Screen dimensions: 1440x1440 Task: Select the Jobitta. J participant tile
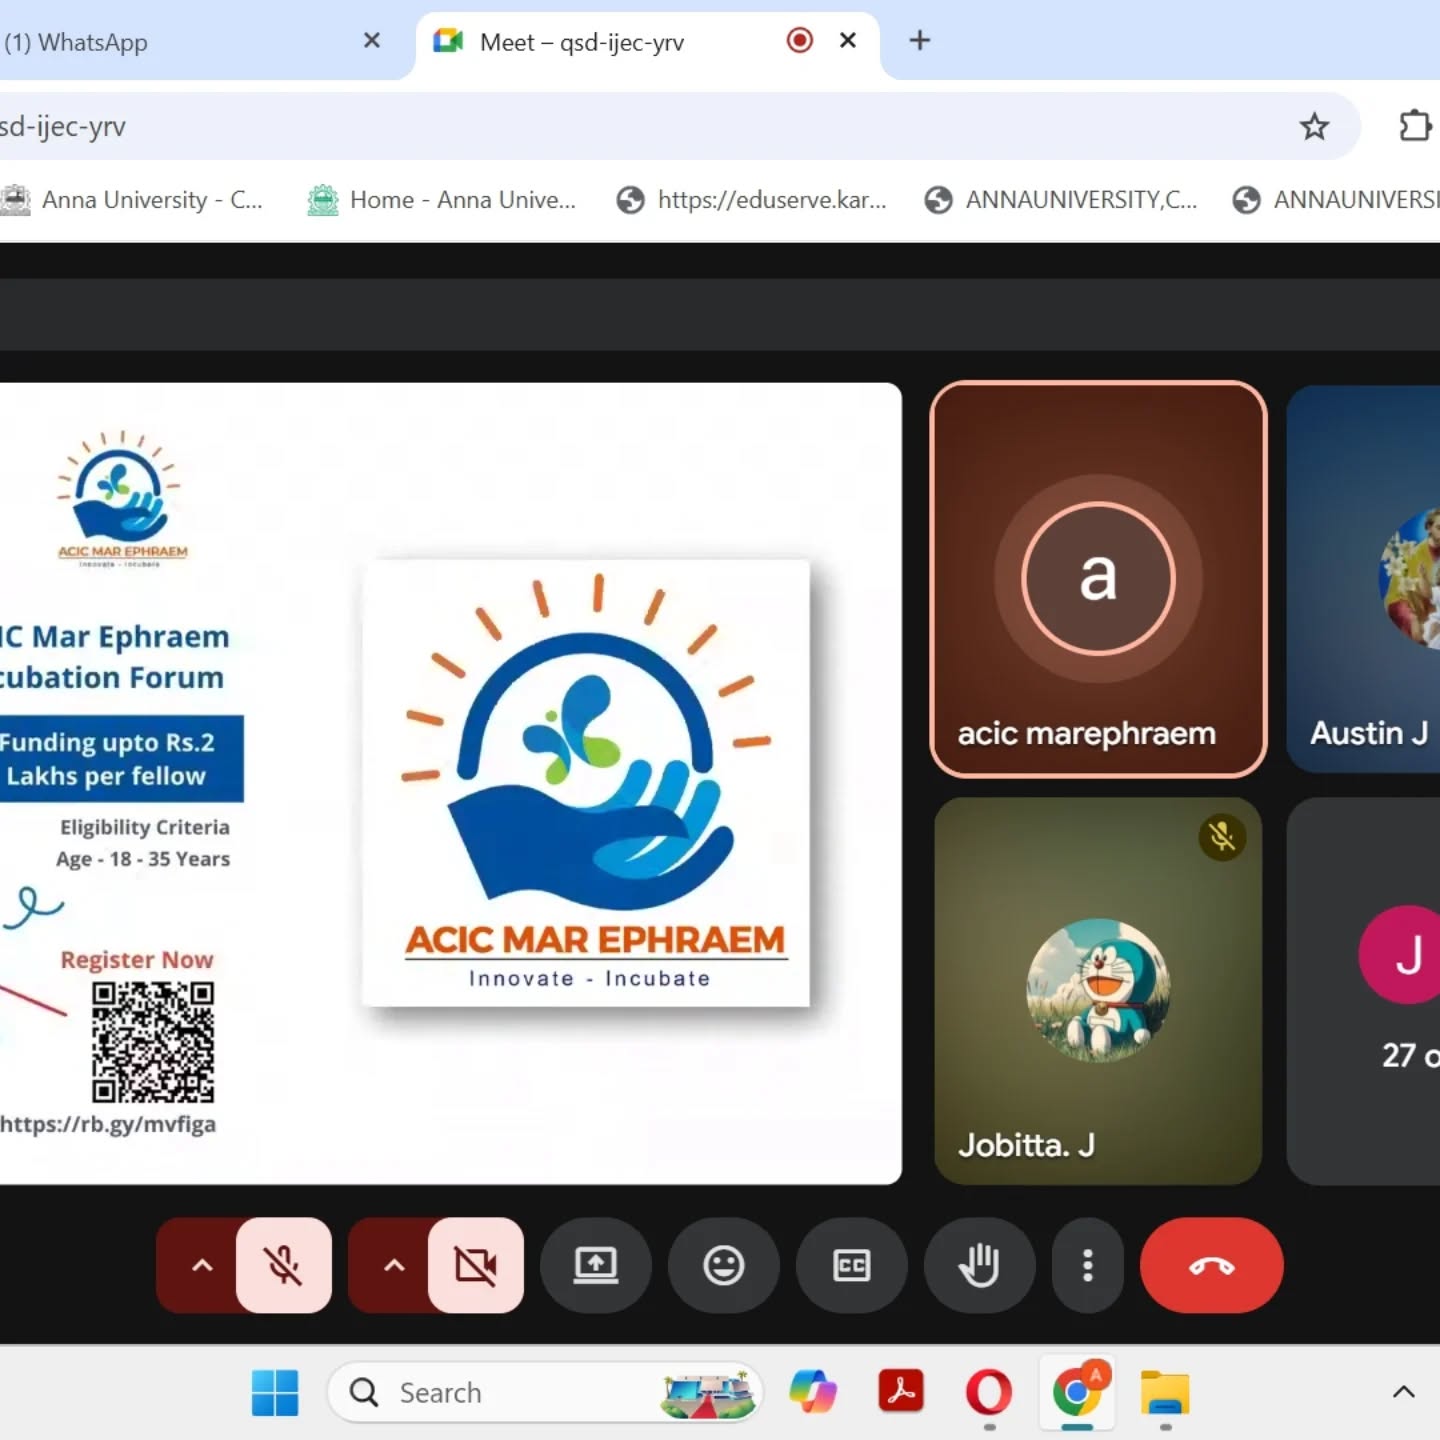(1098, 991)
